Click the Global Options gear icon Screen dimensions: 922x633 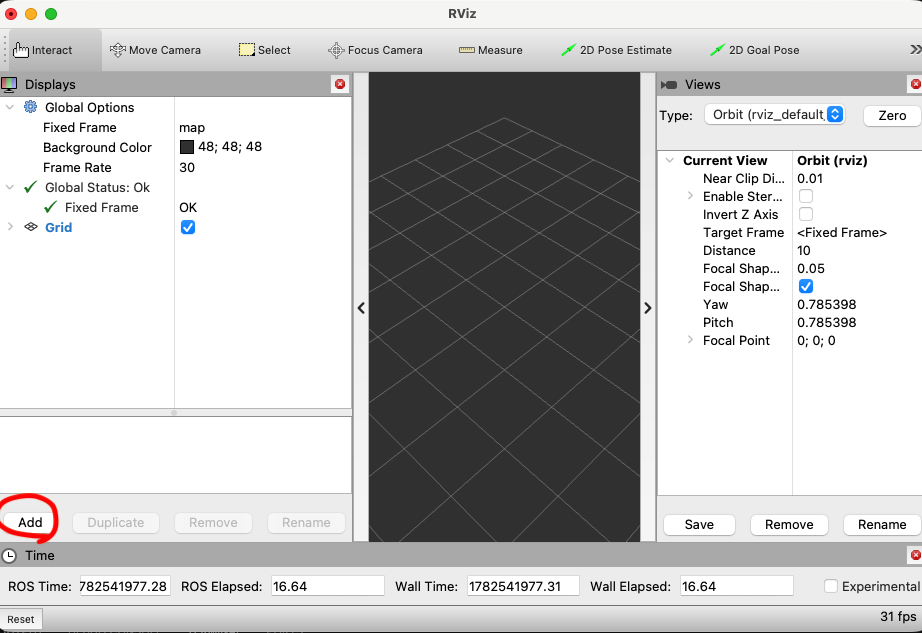click(30, 107)
